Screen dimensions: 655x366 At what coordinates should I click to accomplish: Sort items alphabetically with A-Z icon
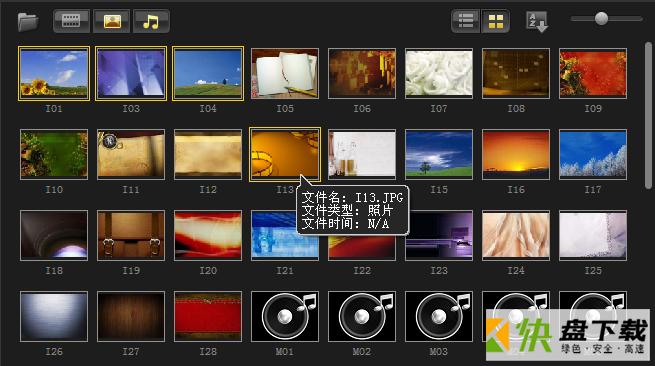[x=536, y=22]
